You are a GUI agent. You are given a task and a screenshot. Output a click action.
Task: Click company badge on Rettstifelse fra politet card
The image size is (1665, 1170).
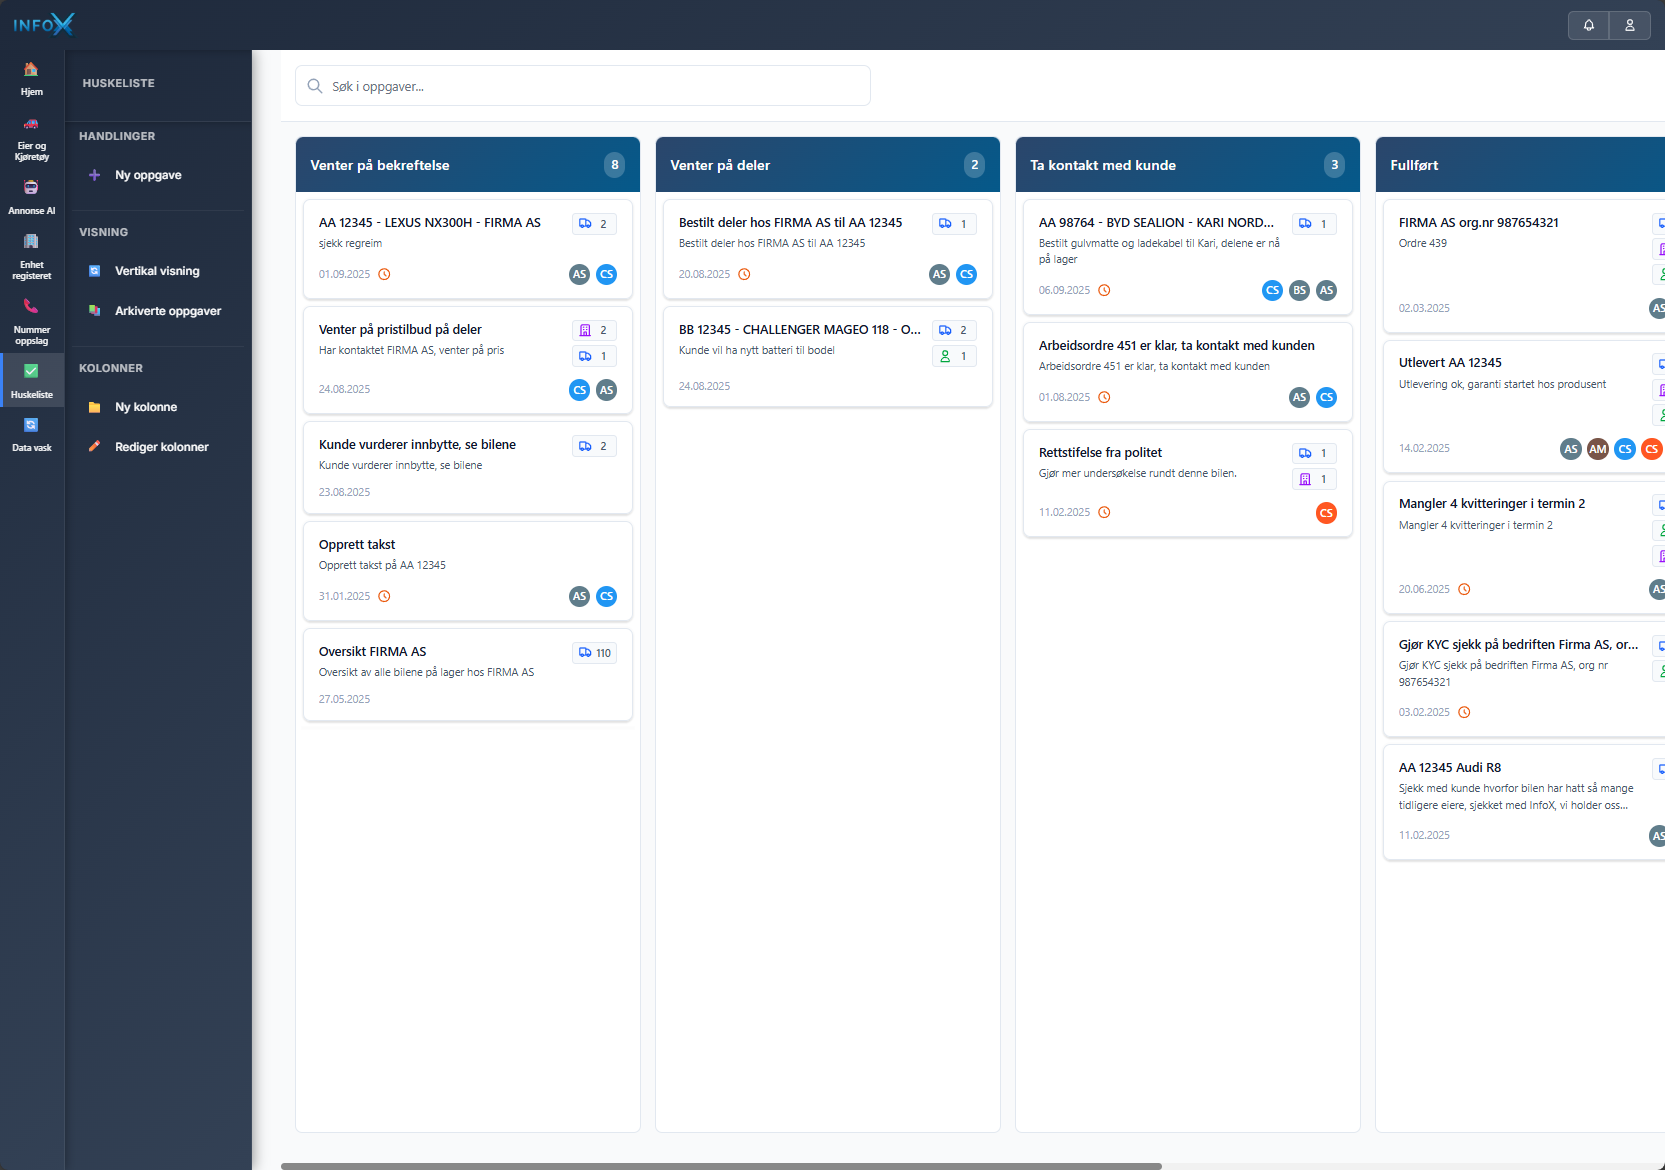1314,479
